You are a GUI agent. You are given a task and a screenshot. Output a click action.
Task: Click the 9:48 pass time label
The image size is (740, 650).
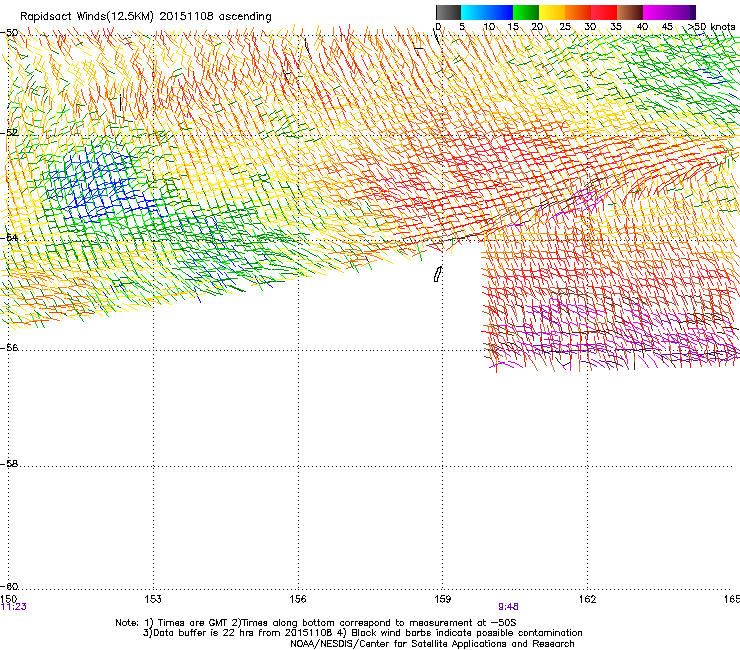[508, 607]
